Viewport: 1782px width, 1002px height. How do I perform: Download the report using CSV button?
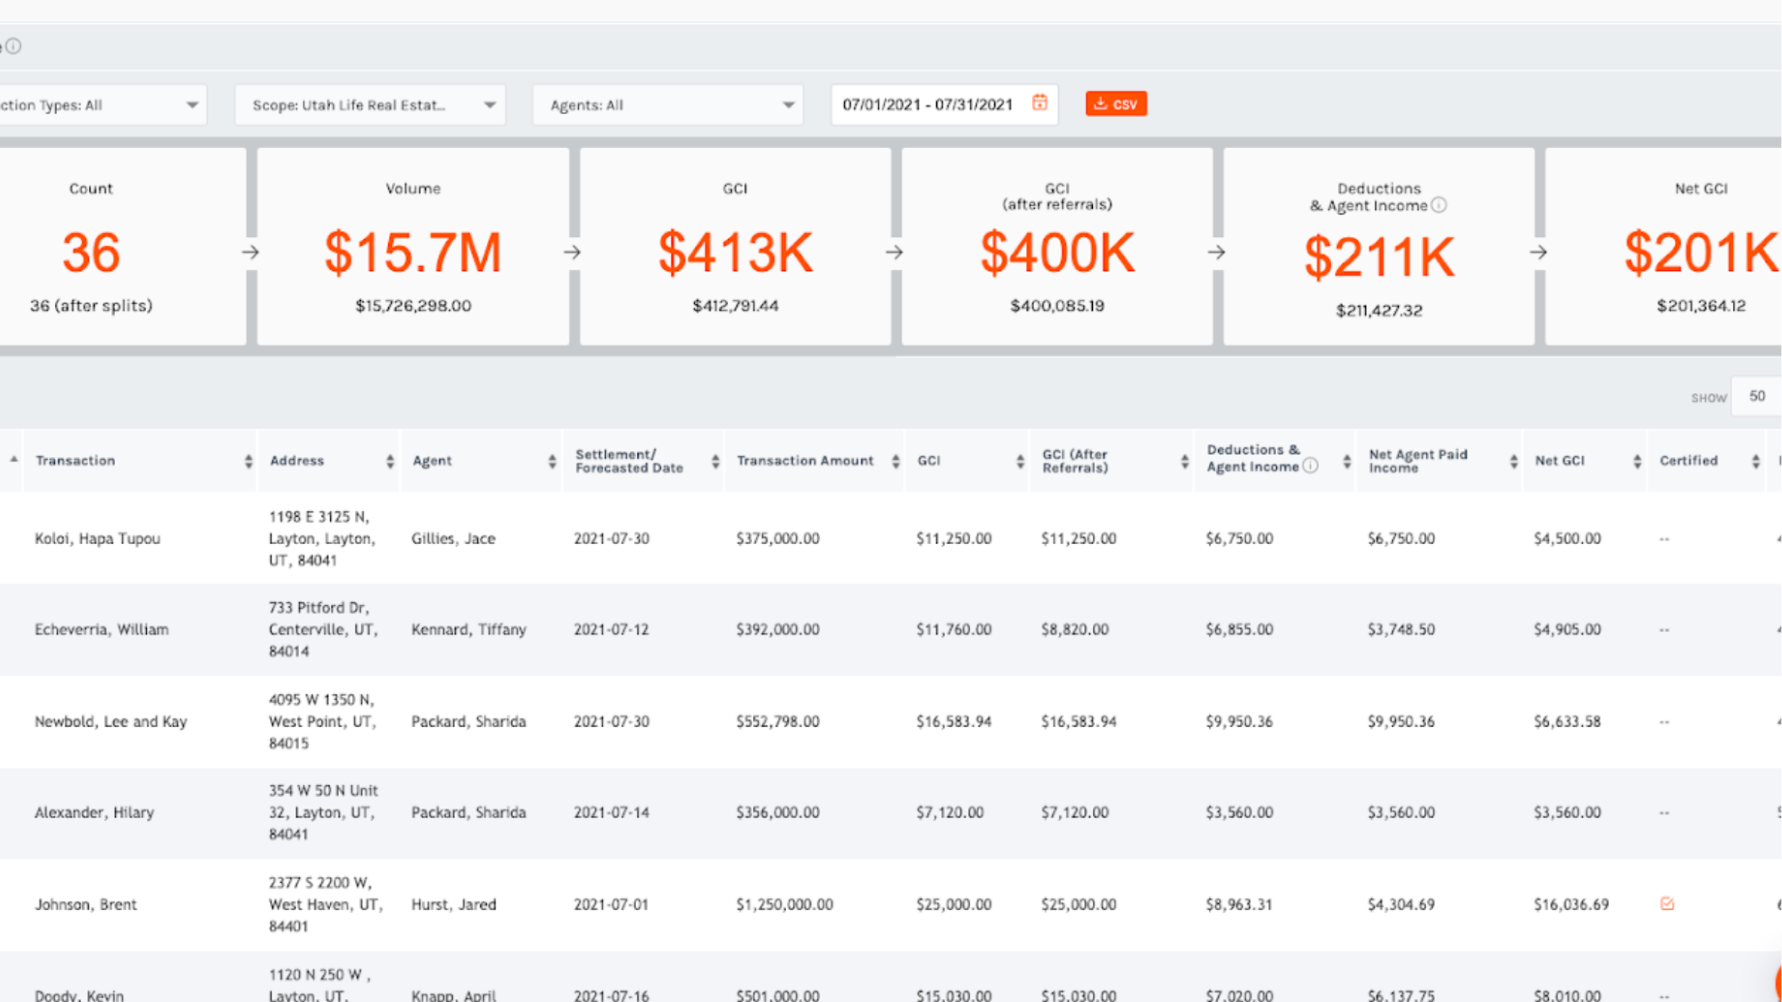click(x=1116, y=104)
